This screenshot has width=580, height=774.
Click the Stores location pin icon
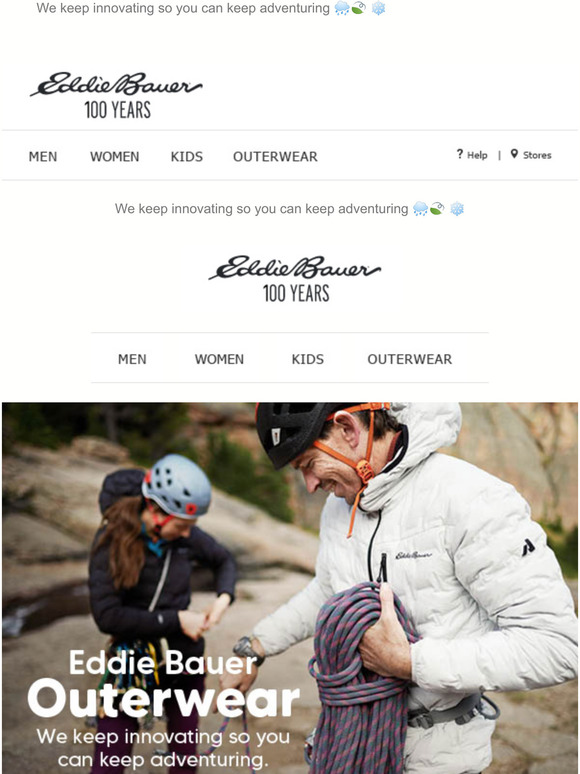point(514,154)
